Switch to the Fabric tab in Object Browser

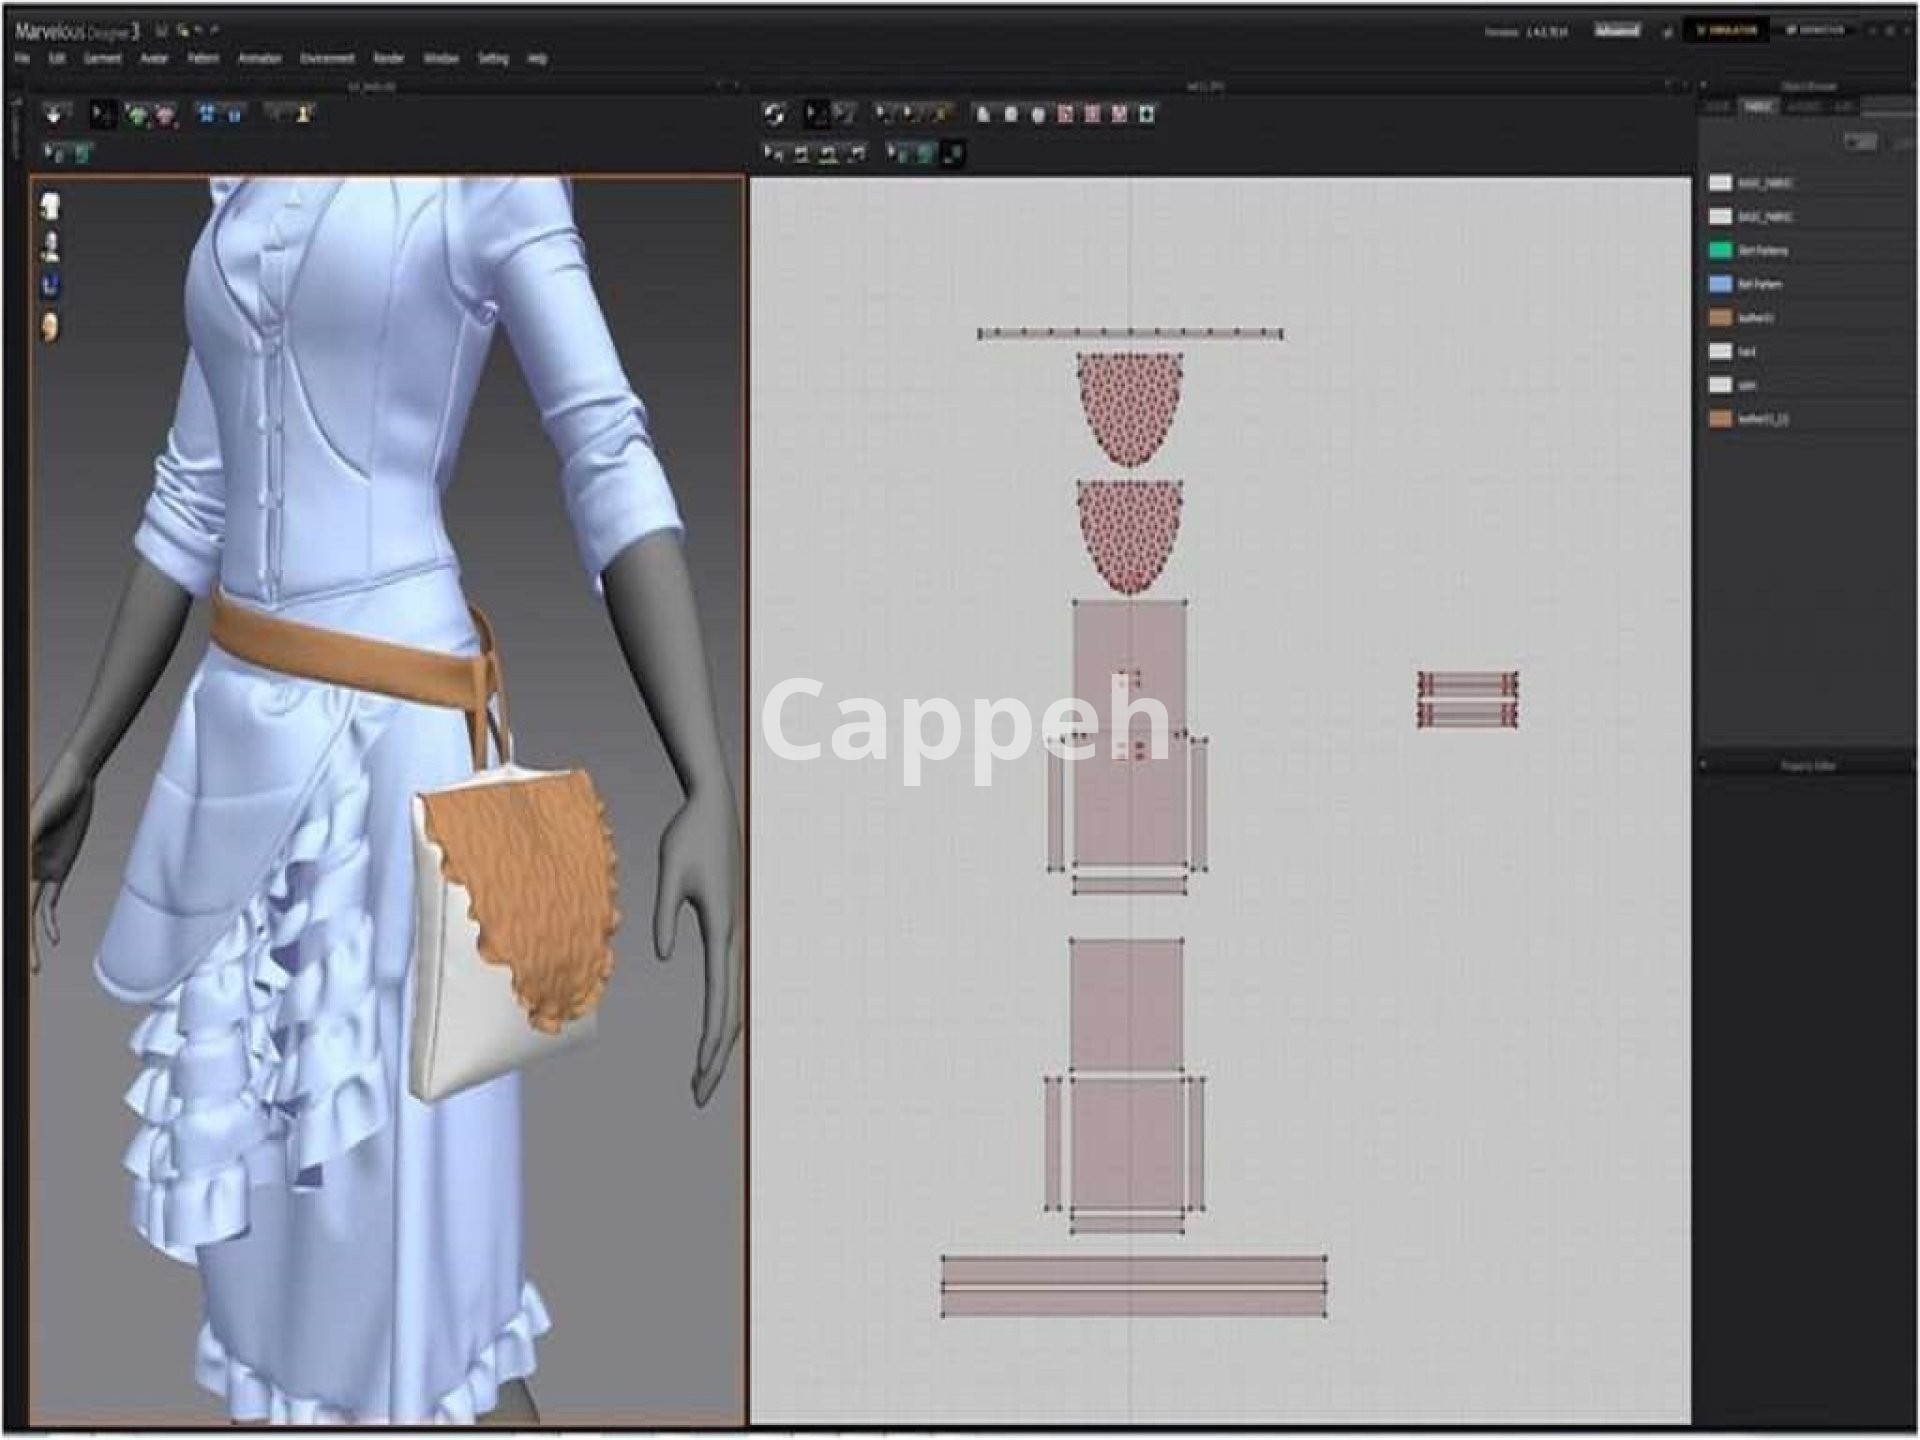pyautogui.click(x=1758, y=106)
